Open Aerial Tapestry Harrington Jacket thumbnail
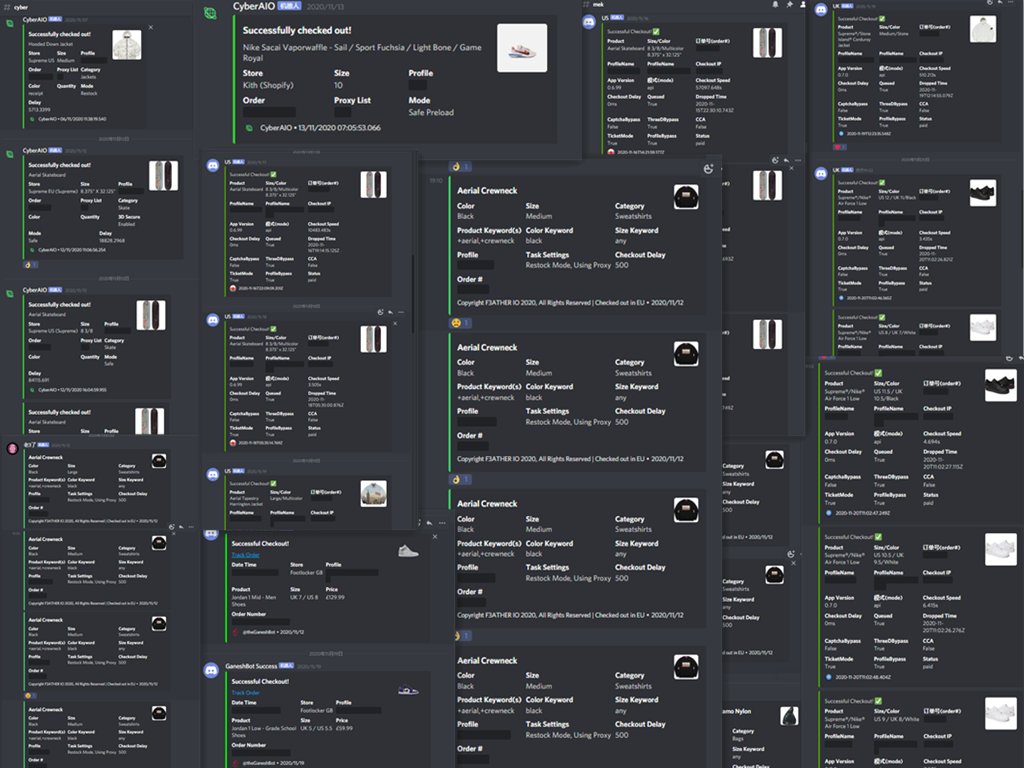 374,494
